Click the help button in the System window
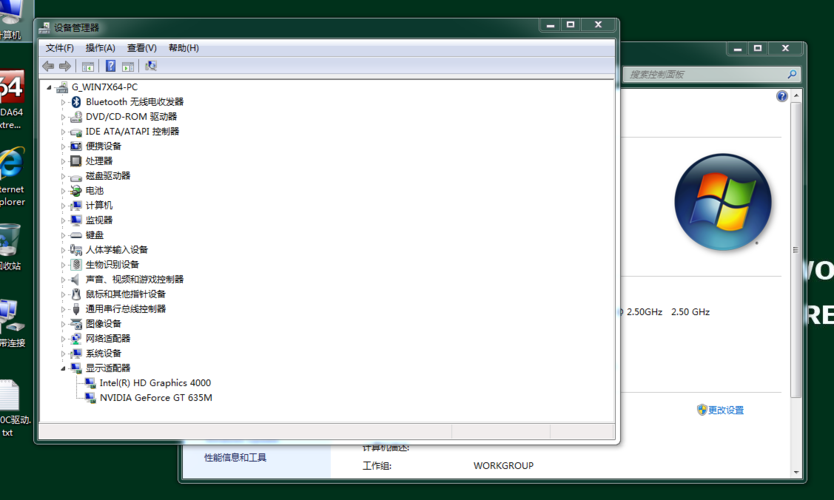 782,96
